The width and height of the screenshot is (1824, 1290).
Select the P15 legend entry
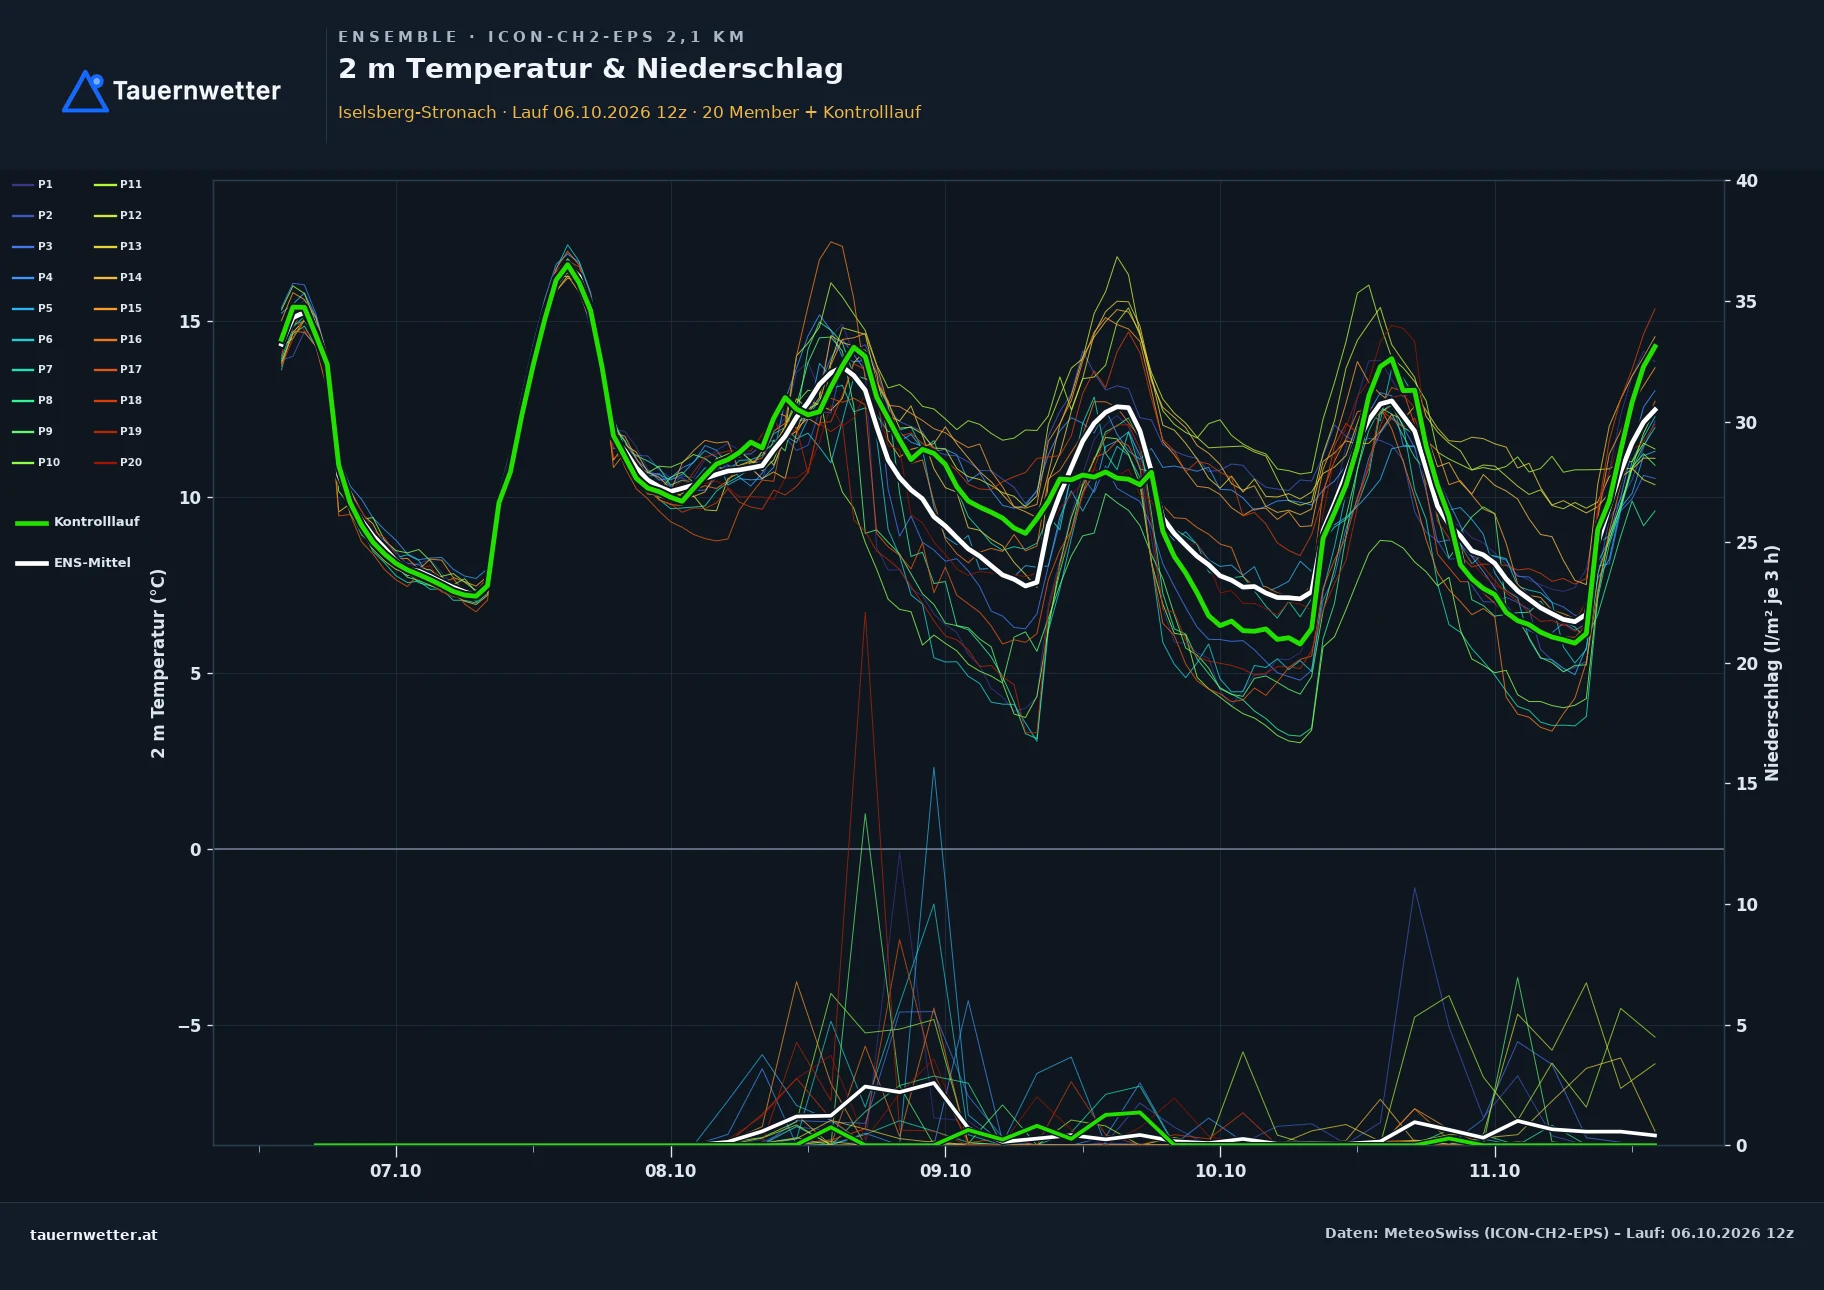click(x=118, y=308)
